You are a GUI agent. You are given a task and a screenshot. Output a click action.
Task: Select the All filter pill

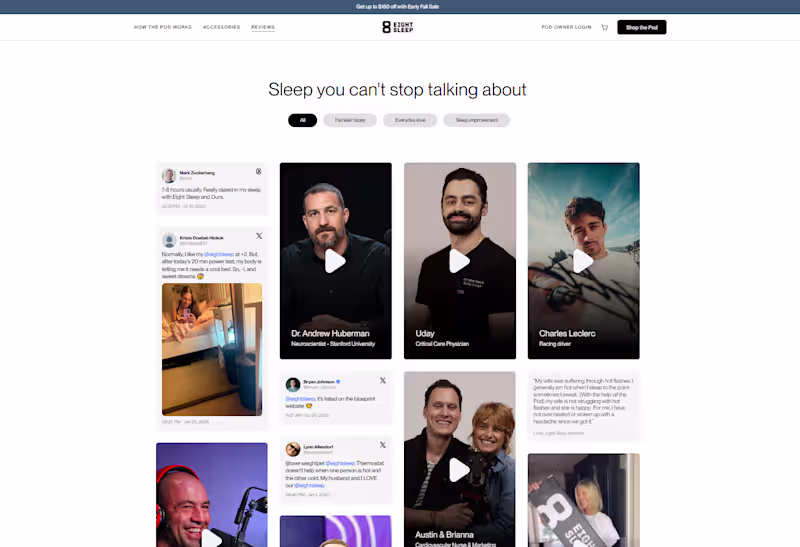click(x=303, y=120)
